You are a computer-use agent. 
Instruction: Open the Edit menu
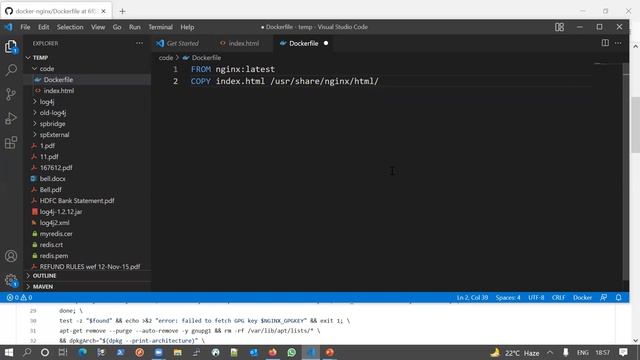(43, 27)
